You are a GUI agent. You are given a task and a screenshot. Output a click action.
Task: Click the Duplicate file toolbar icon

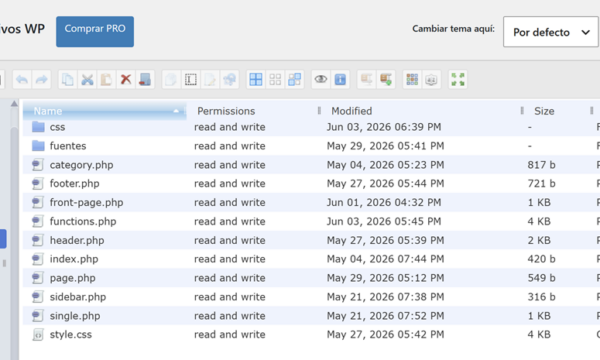click(x=171, y=80)
